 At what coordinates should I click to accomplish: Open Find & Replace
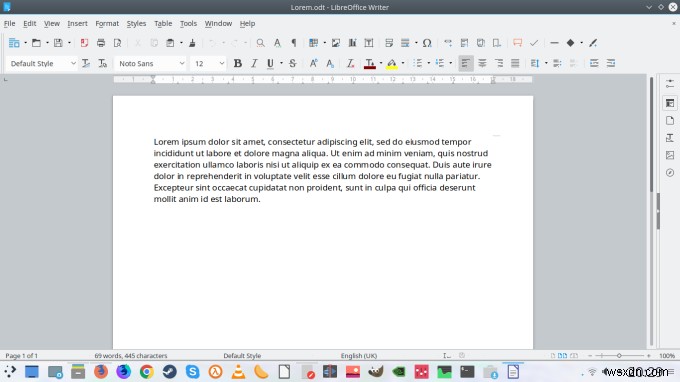click(260, 43)
